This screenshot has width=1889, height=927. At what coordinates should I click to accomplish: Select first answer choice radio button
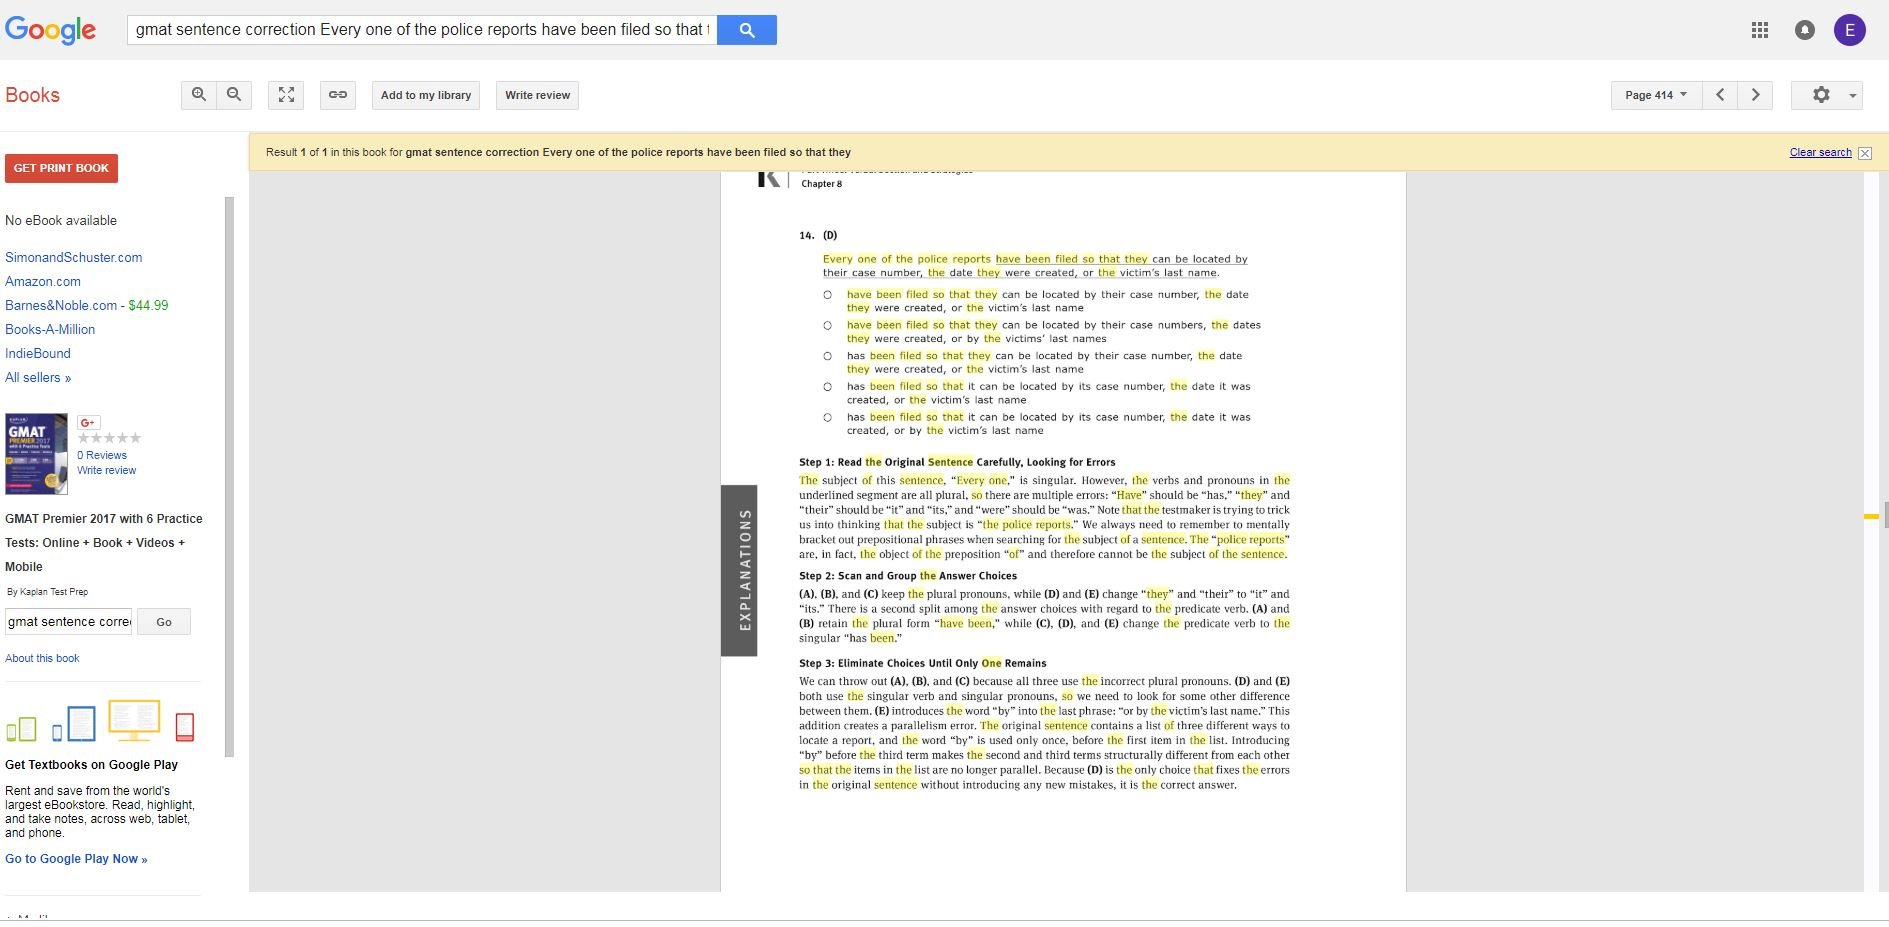(x=827, y=295)
